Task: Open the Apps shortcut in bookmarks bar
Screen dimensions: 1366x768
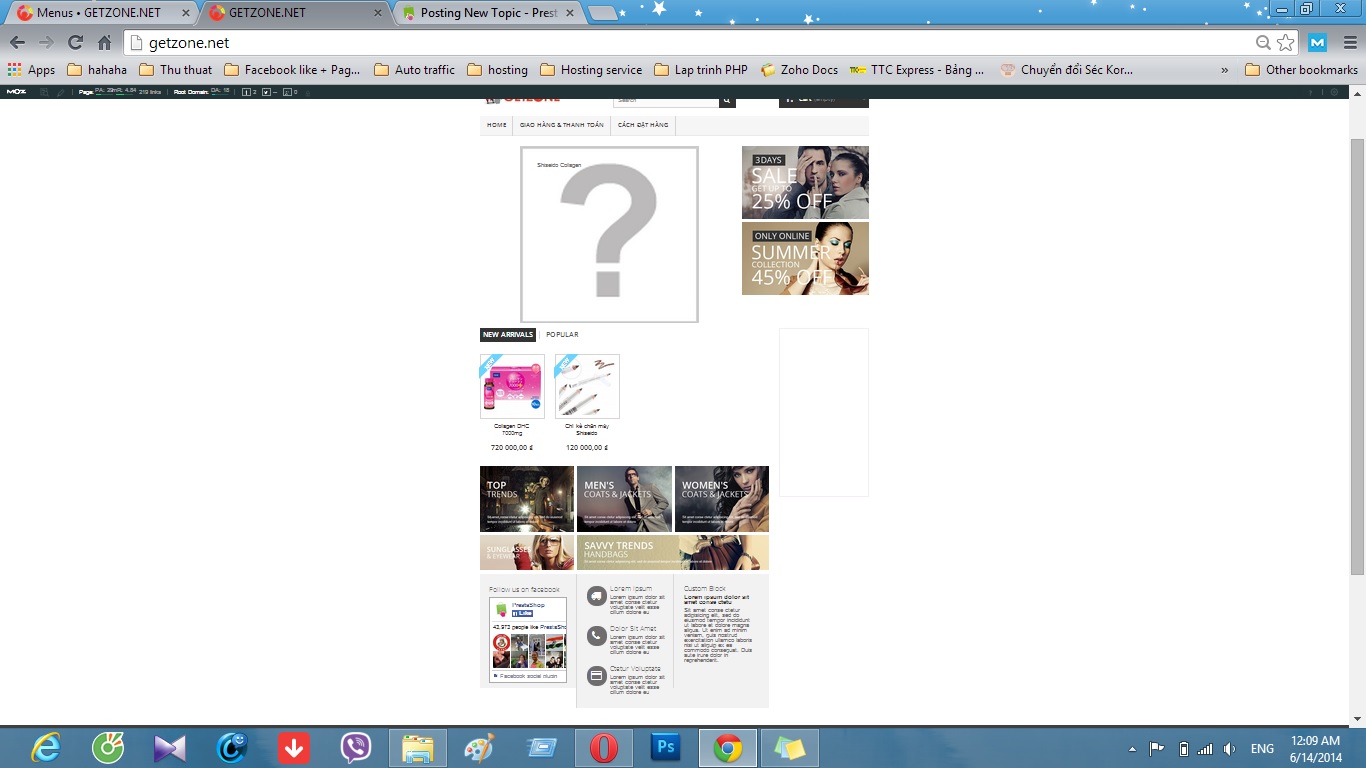Action: tap(31, 70)
